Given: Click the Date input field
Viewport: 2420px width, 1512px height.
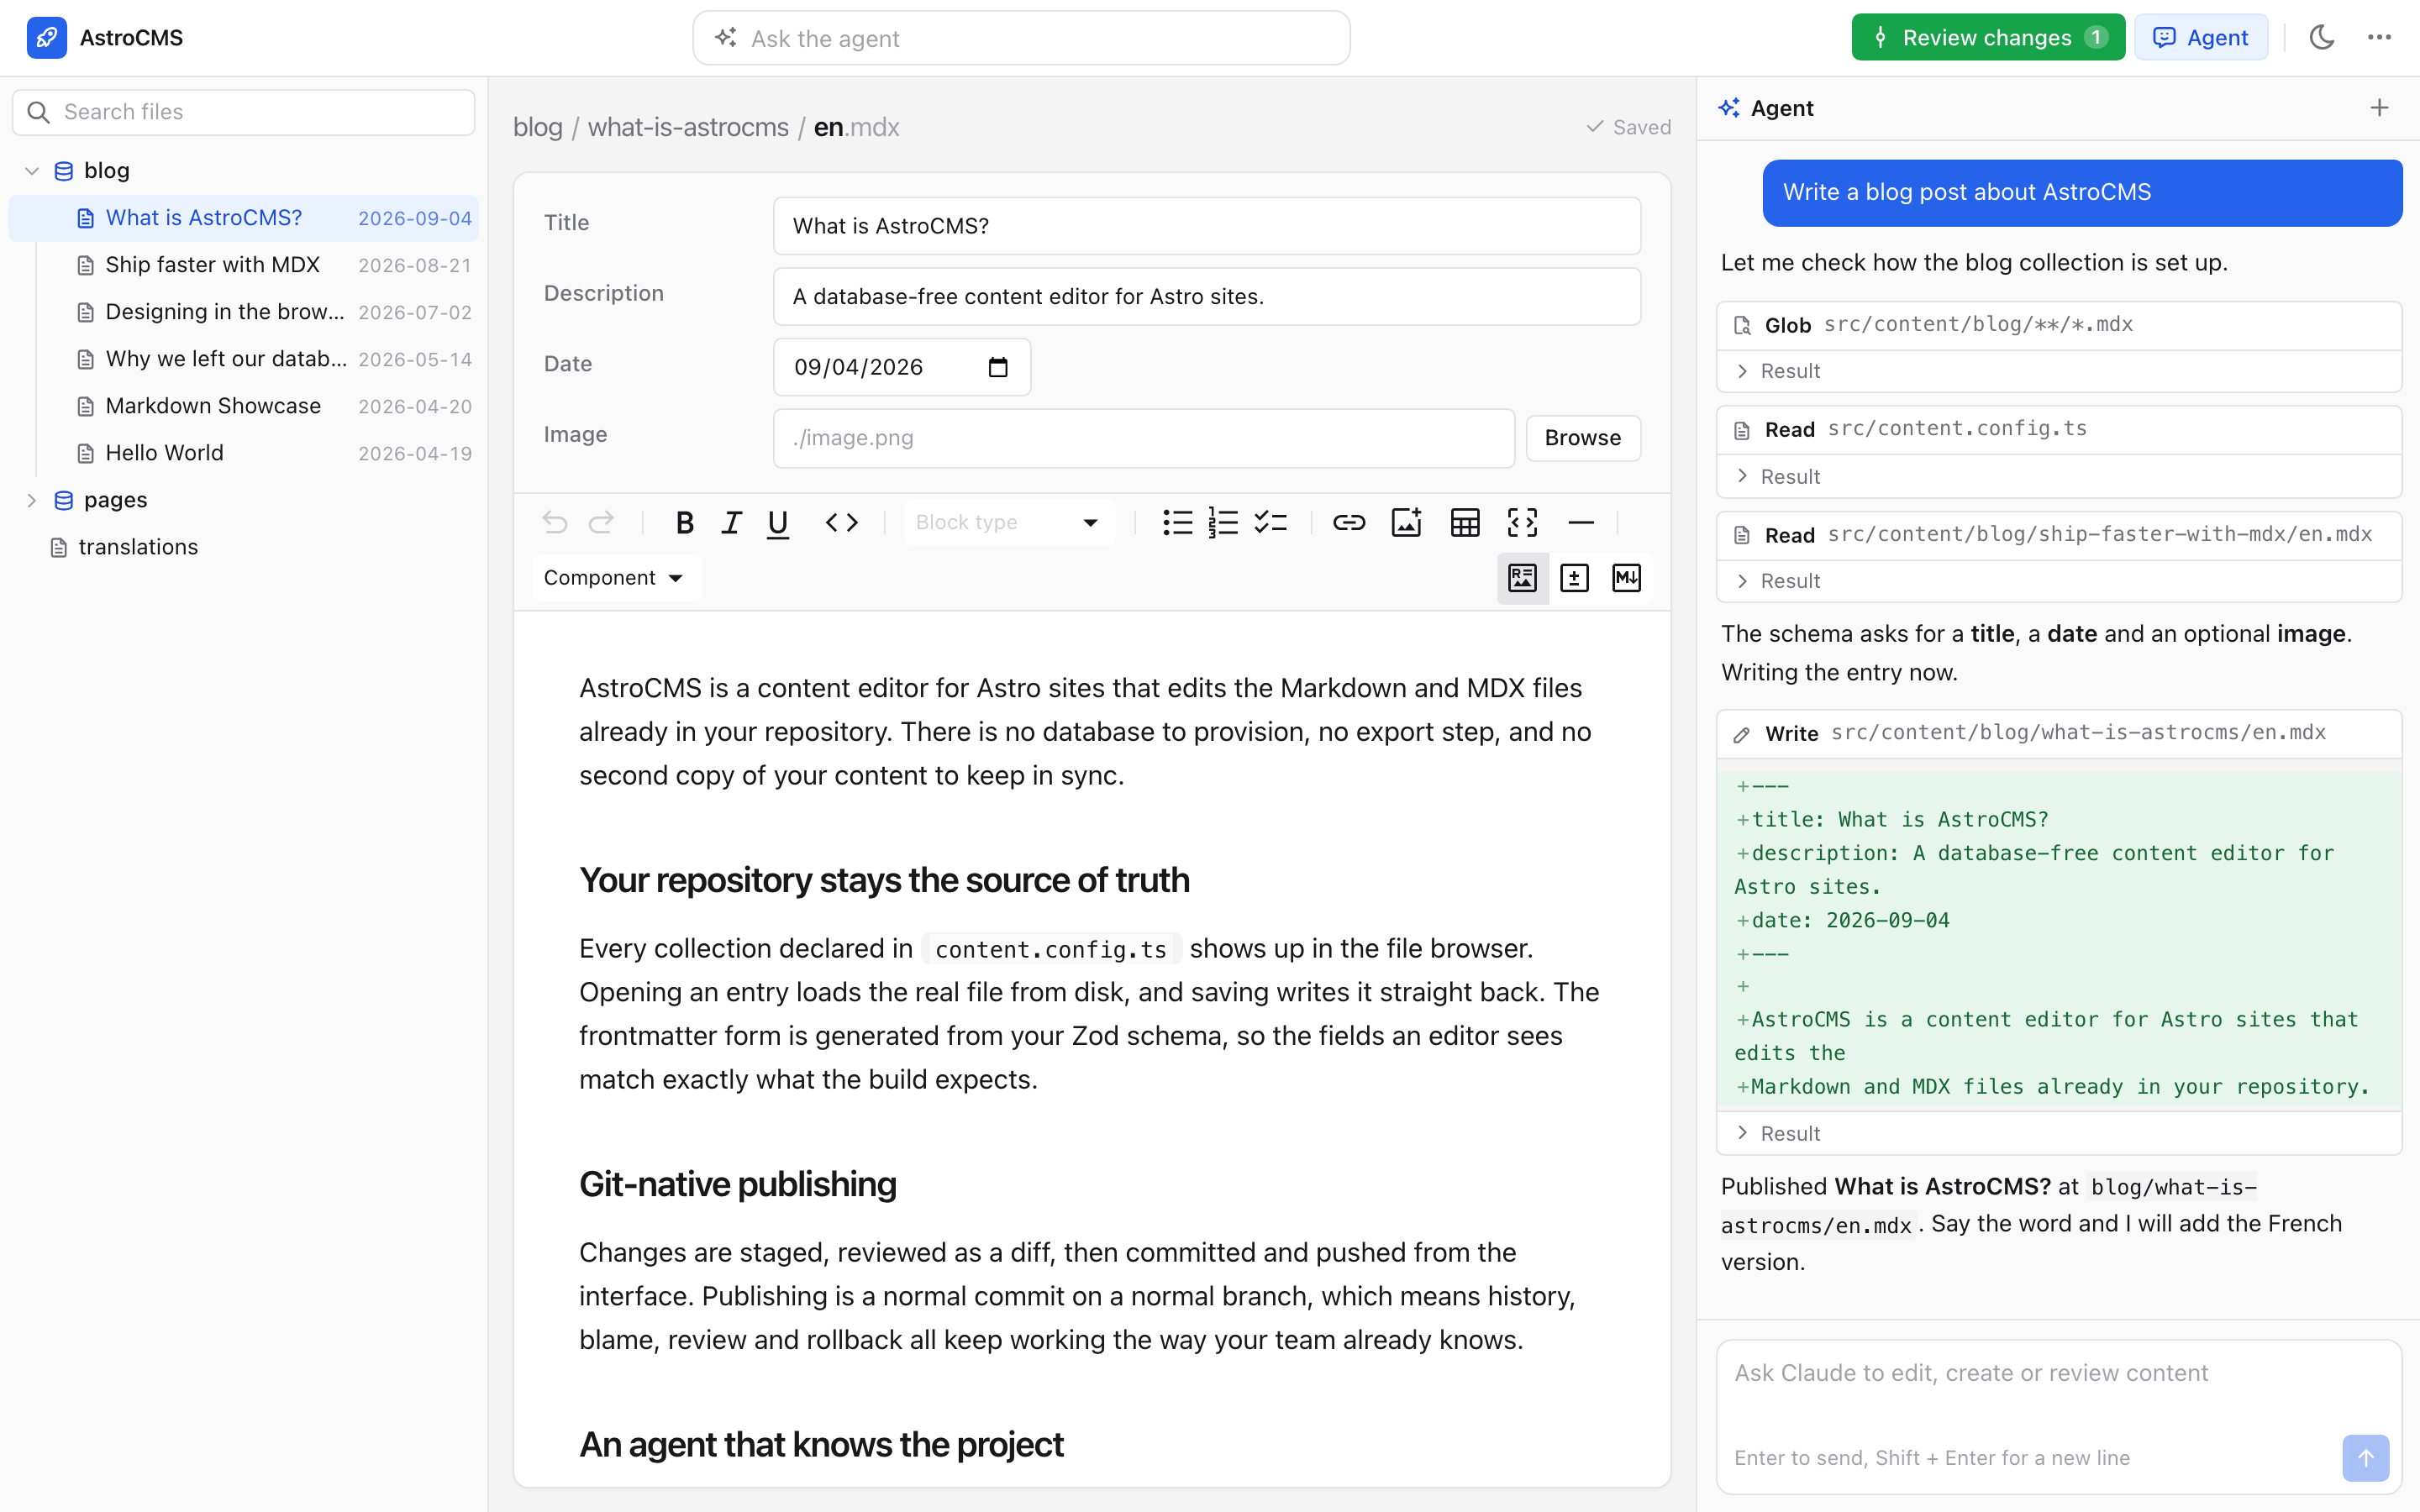Looking at the screenshot, I should (901, 367).
